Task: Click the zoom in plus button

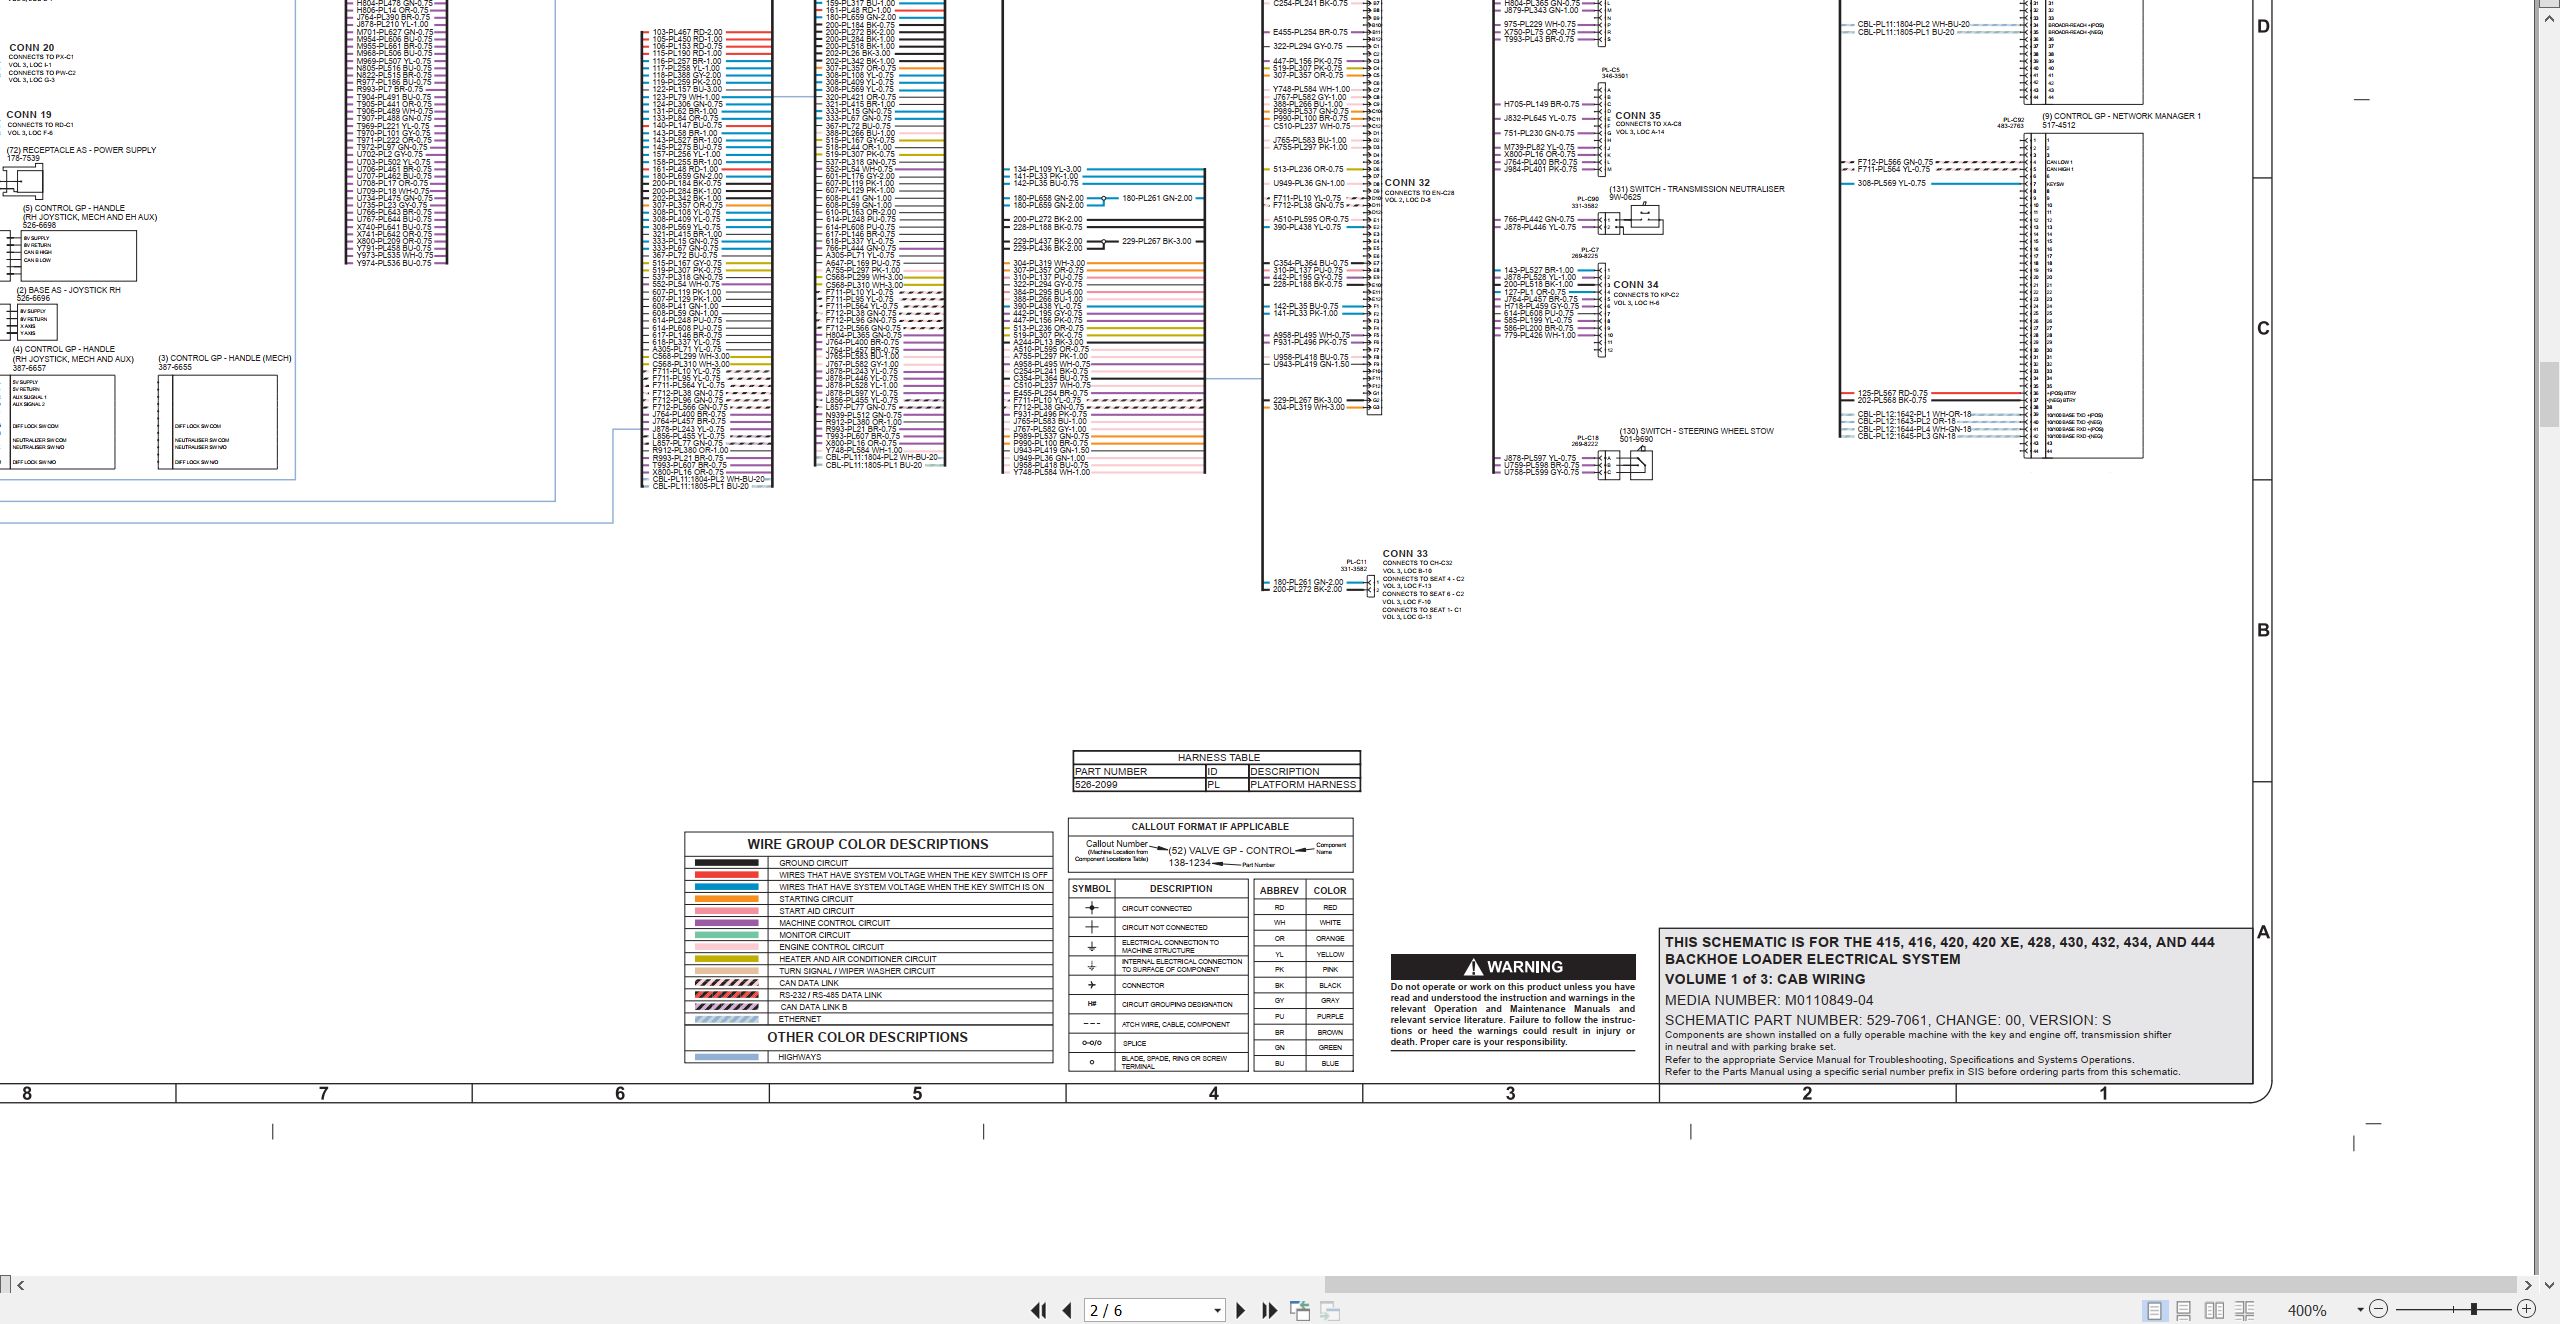Action: 2526,1309
